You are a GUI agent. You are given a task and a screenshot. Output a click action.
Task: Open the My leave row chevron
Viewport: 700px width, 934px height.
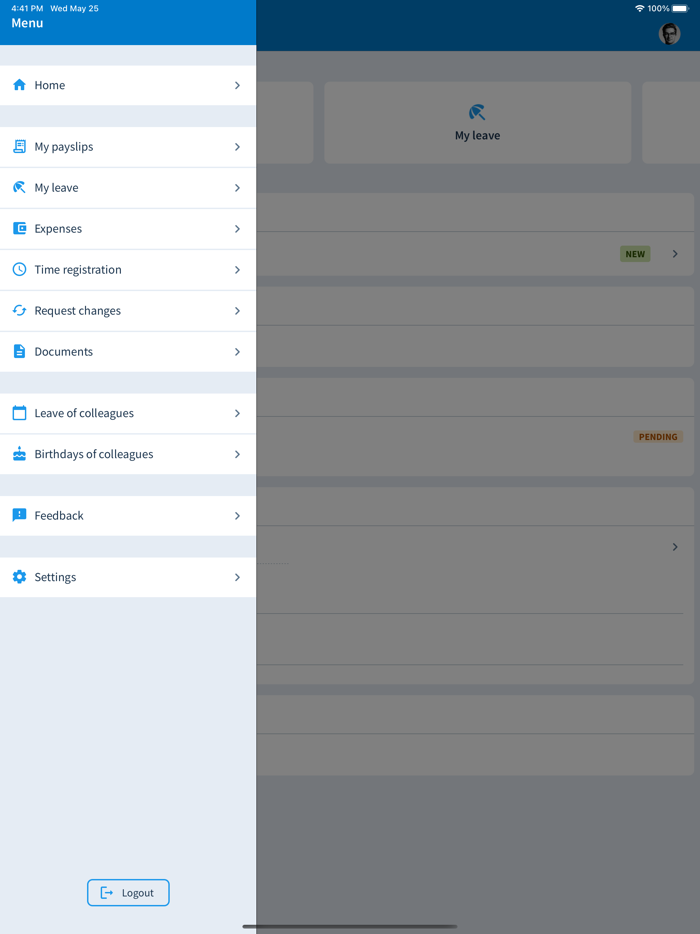point(237,188)
